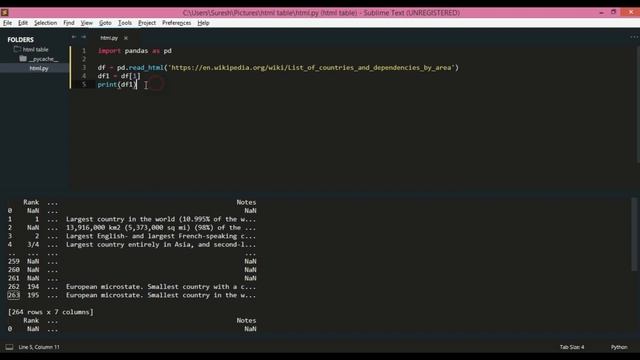640x360 pixels.
Task: Change syntax via Python status item
Action: [619, 347]
